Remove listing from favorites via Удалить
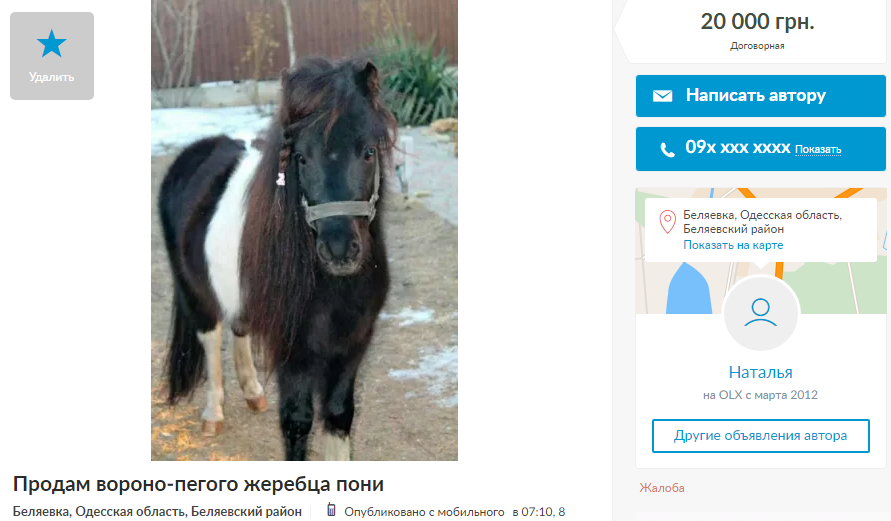Viewport: 891px width, 521px height. 52,56
